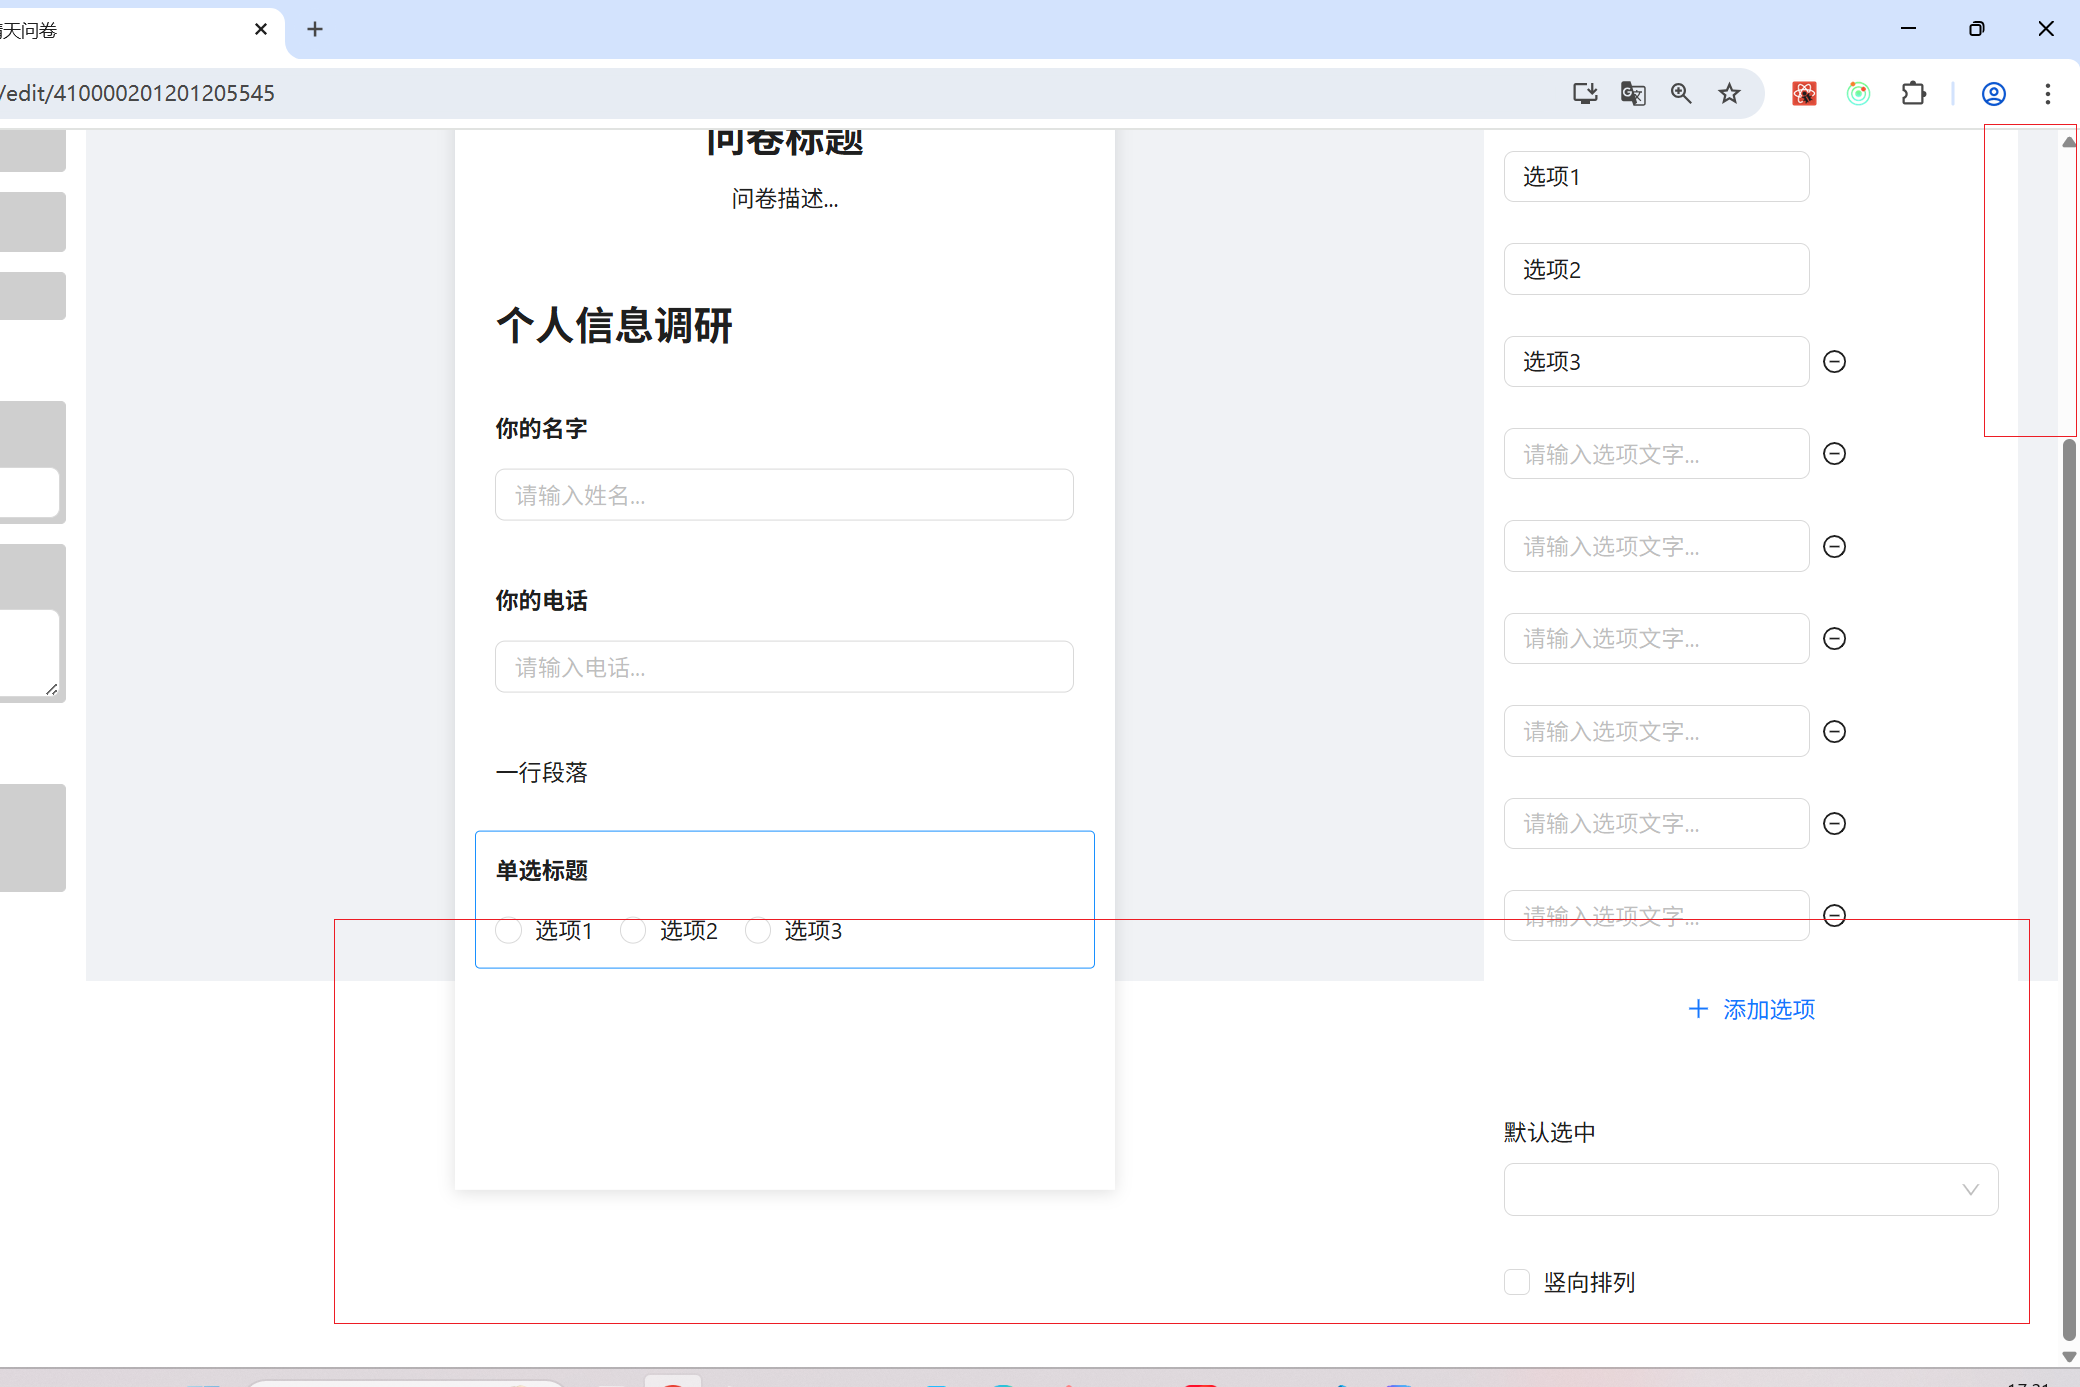Select the 选项1 radio button in preview

(x=508, y=930)
